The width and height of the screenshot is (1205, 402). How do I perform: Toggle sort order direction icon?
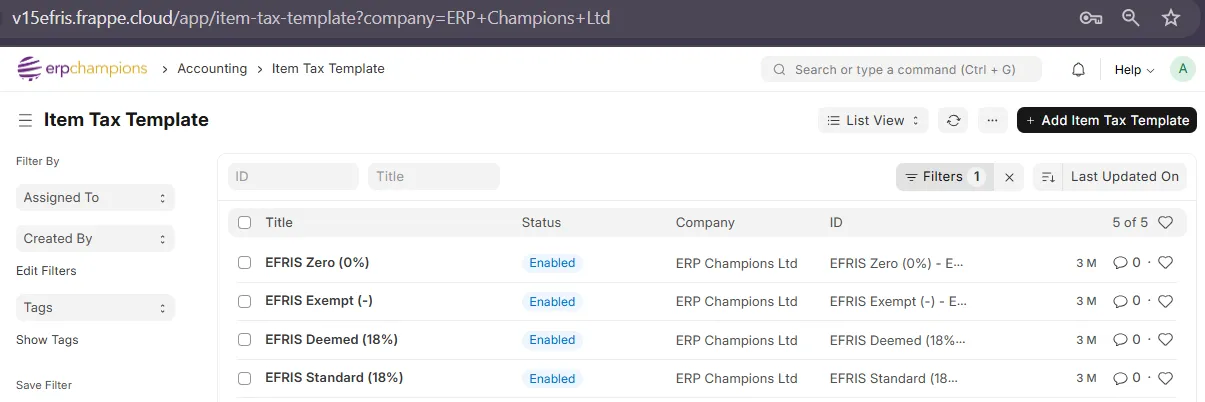click(1047, 177)
